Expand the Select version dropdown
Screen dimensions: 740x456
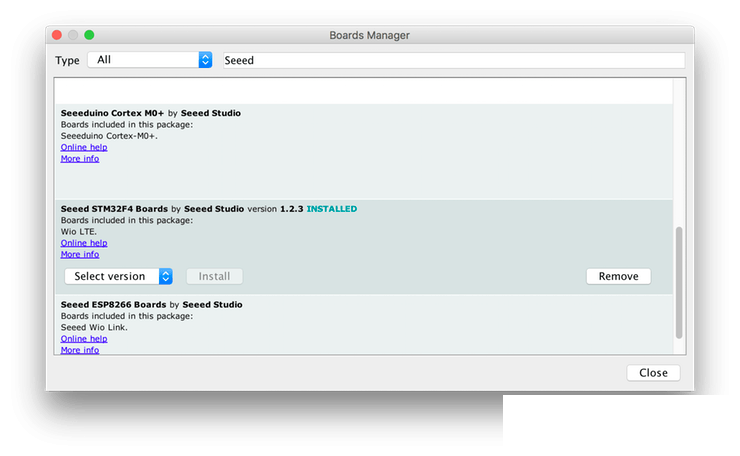[118, 276]
